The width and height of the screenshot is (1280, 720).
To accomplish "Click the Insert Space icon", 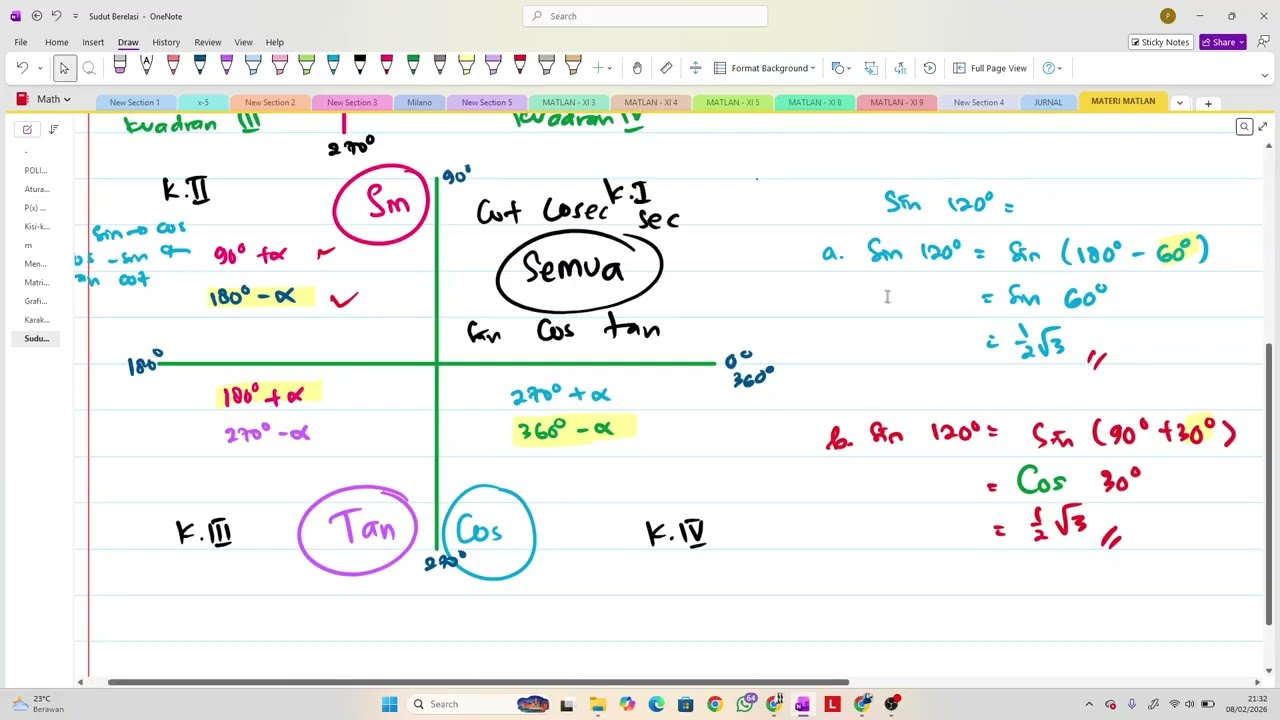I will (x=695, y=68).
